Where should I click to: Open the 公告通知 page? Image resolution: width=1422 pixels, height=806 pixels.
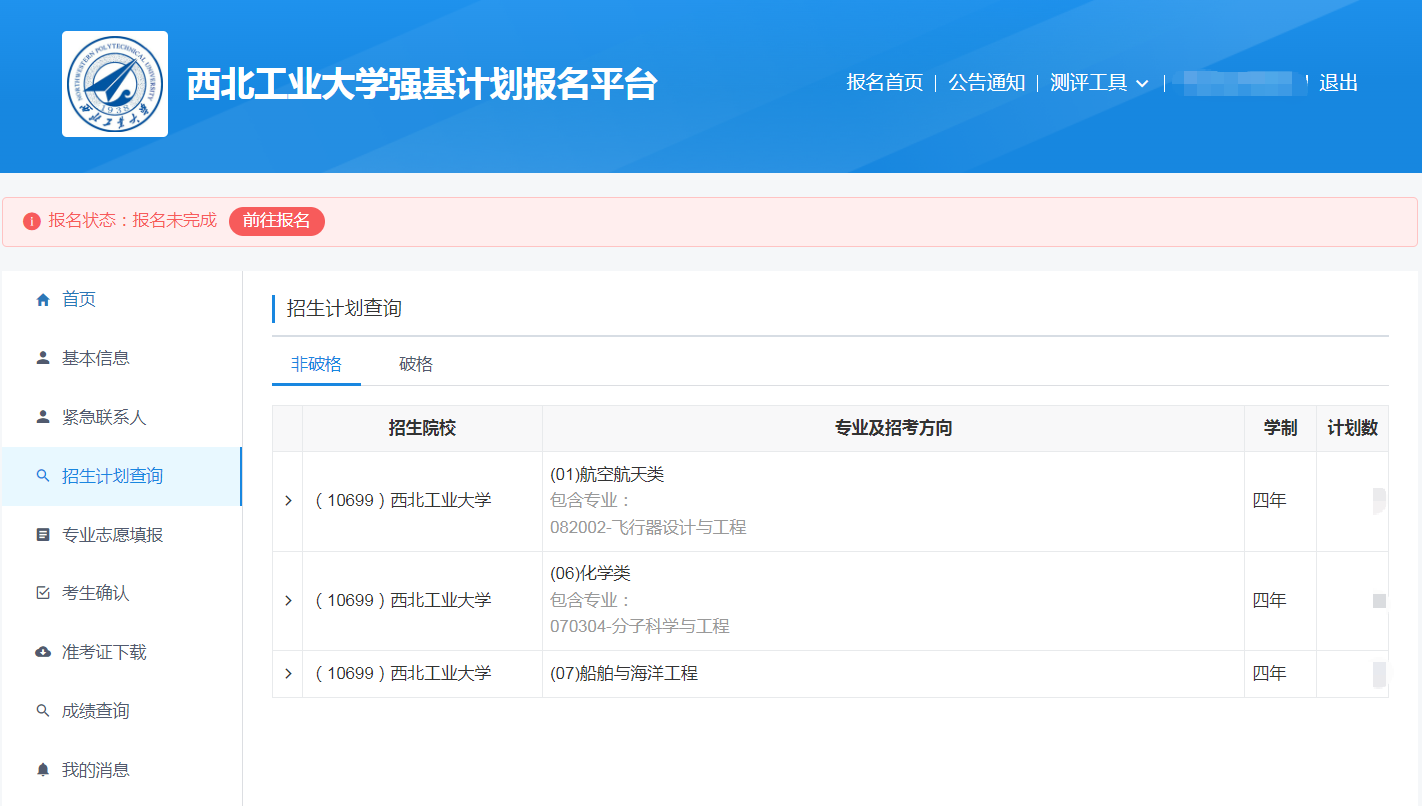(x=986, y=83)
